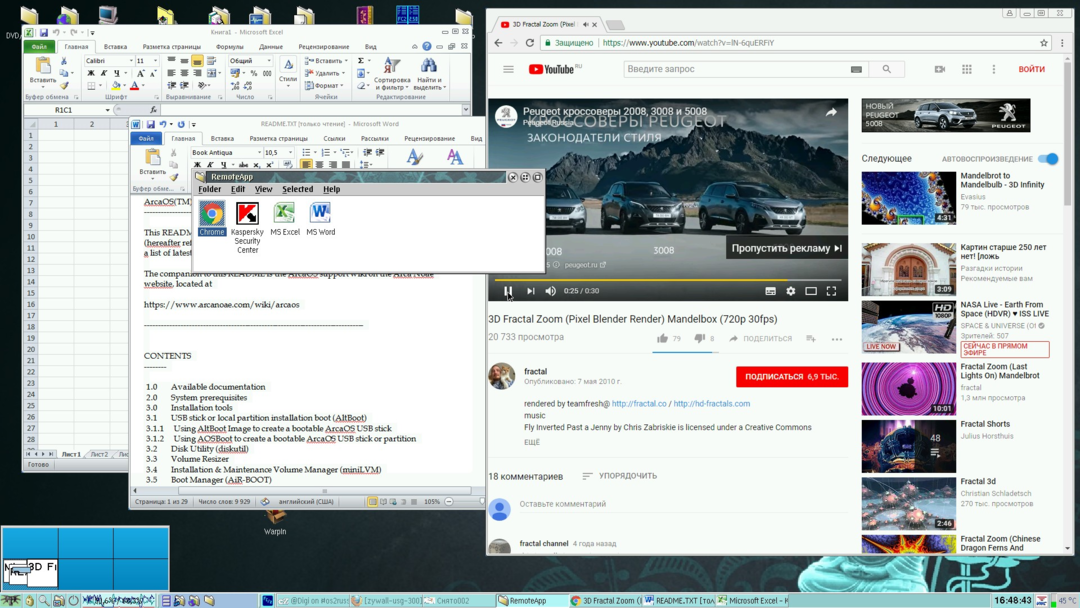Click Excel's AutoSum sigma icon

click(360, 61)
